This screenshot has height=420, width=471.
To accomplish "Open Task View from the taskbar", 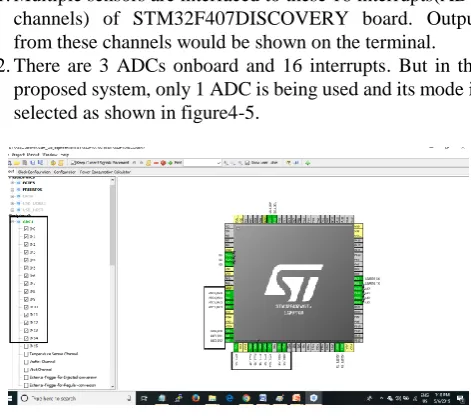I will [144, 398].
